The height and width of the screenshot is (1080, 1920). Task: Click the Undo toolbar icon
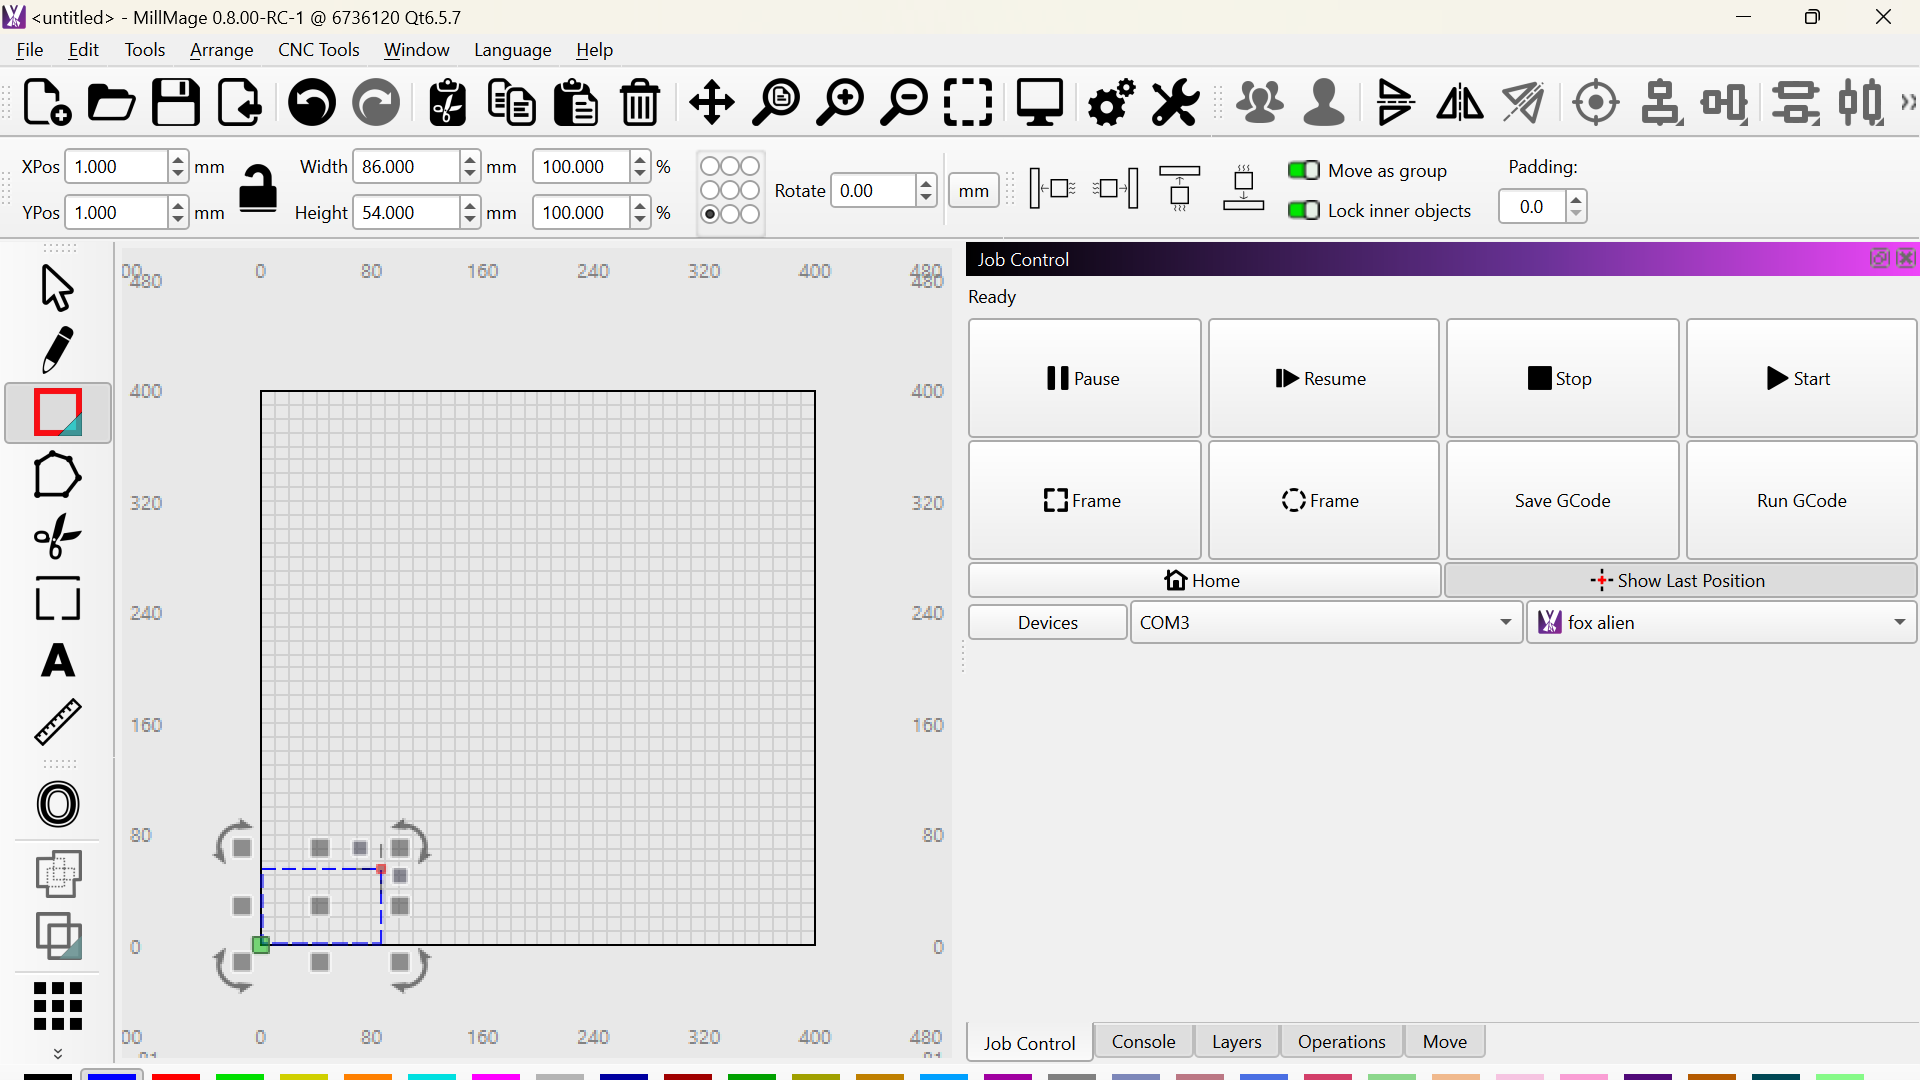(311, 103)
